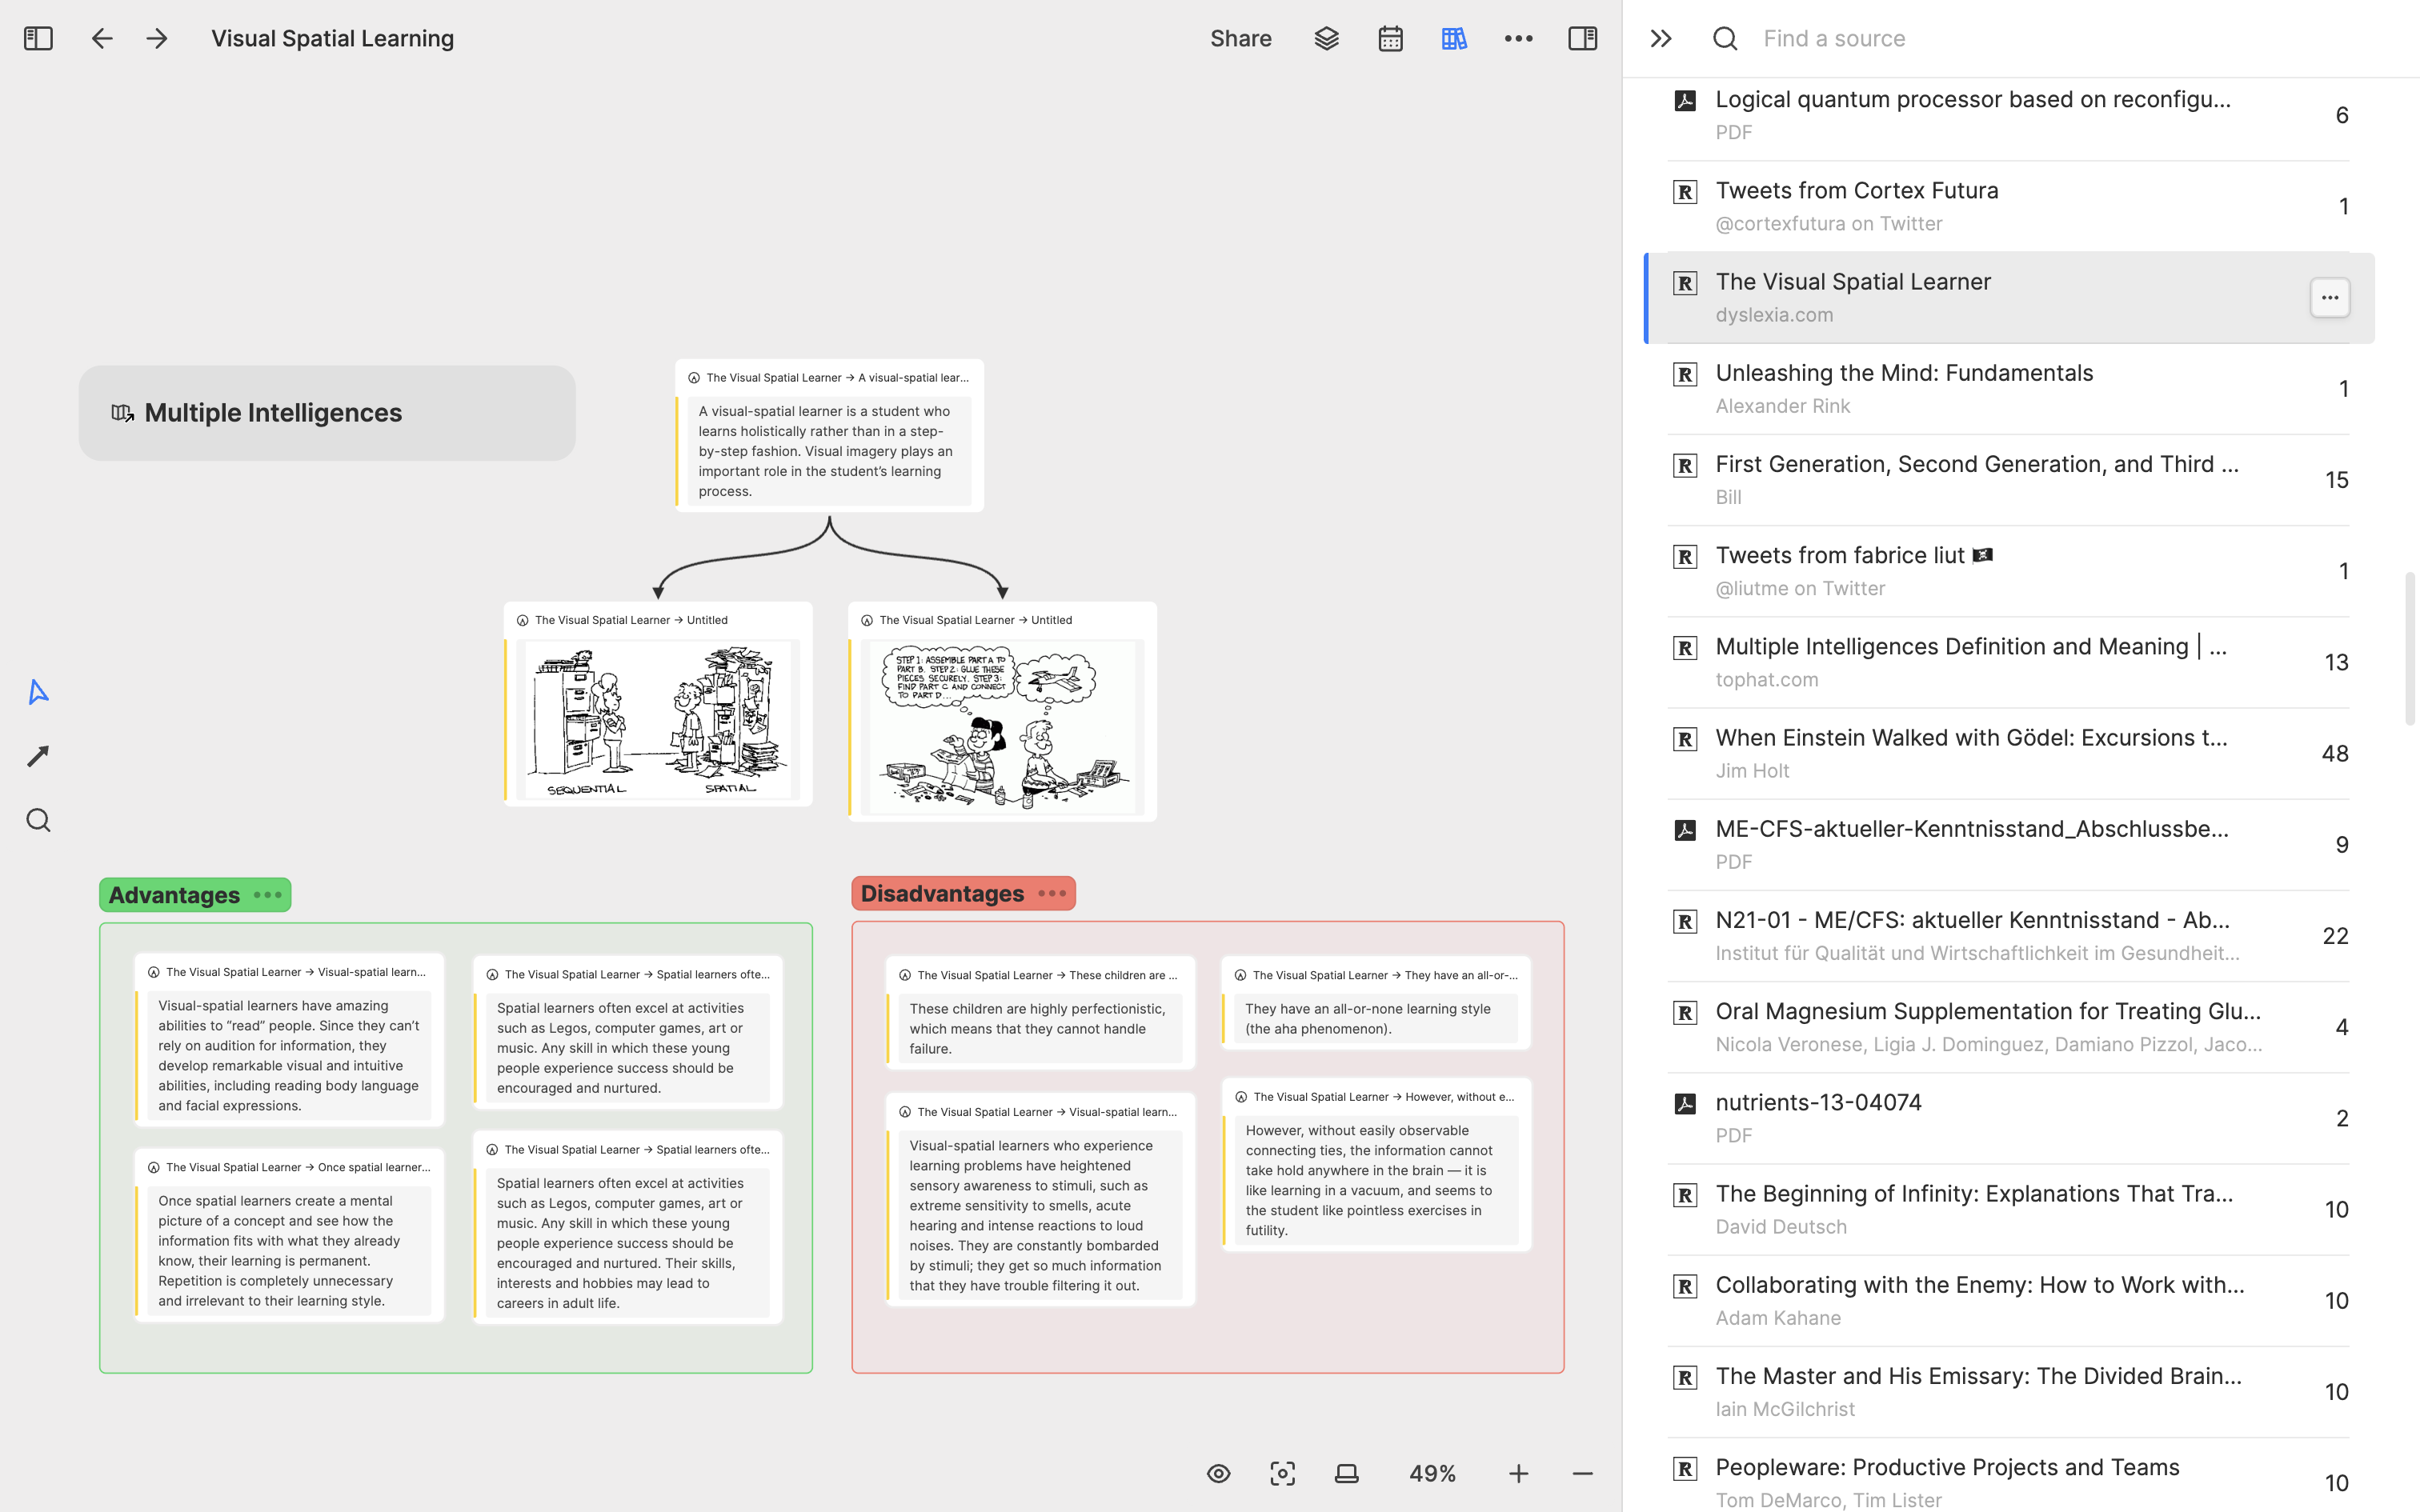The image size is (2420, 1512).
Task: Collapse sources panel with double chevron
Action: coord(1661,38)
